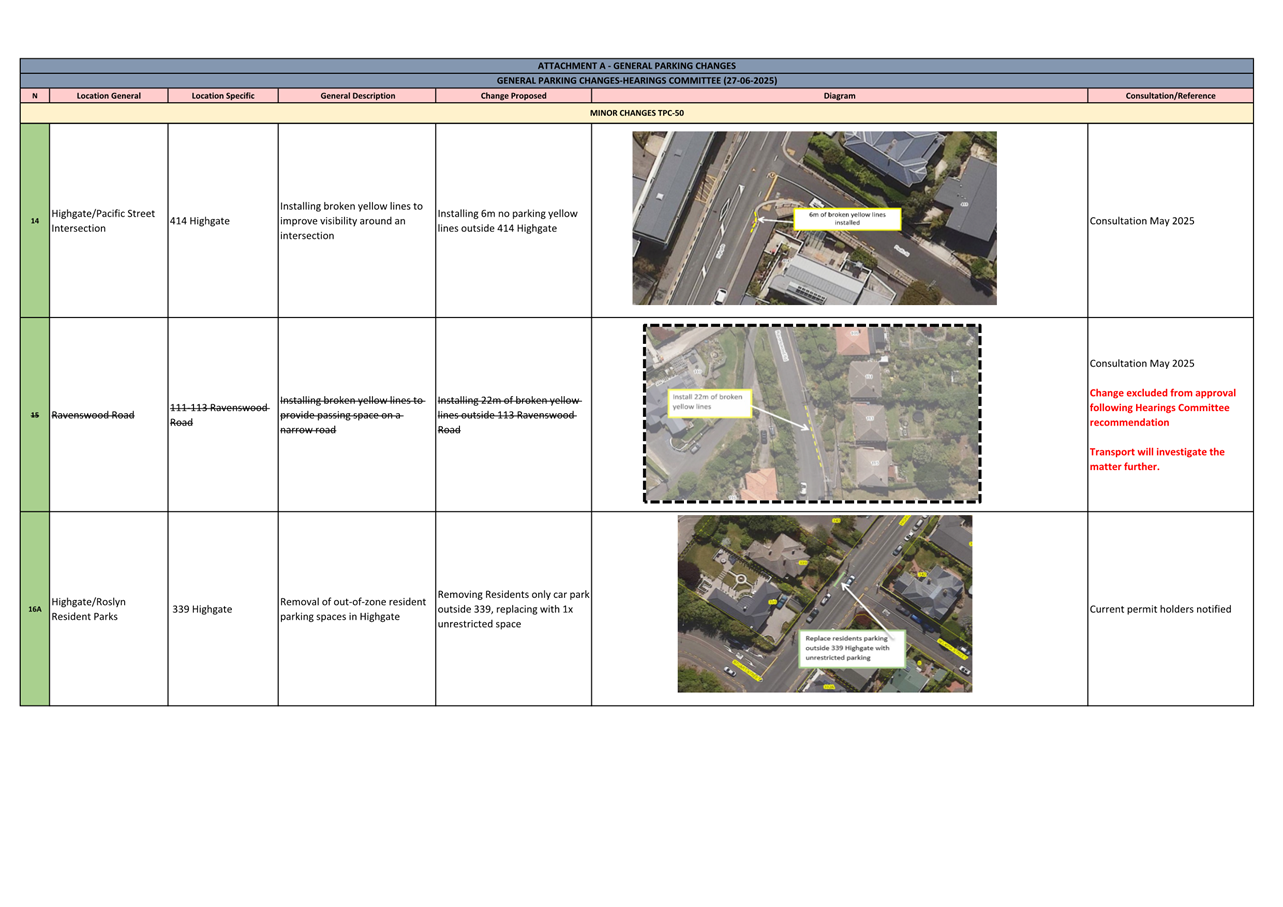Viewport: 1283px width, 907px height.
Task: Click the 'Change Proposed' column header
Action: tap(513, 96)
